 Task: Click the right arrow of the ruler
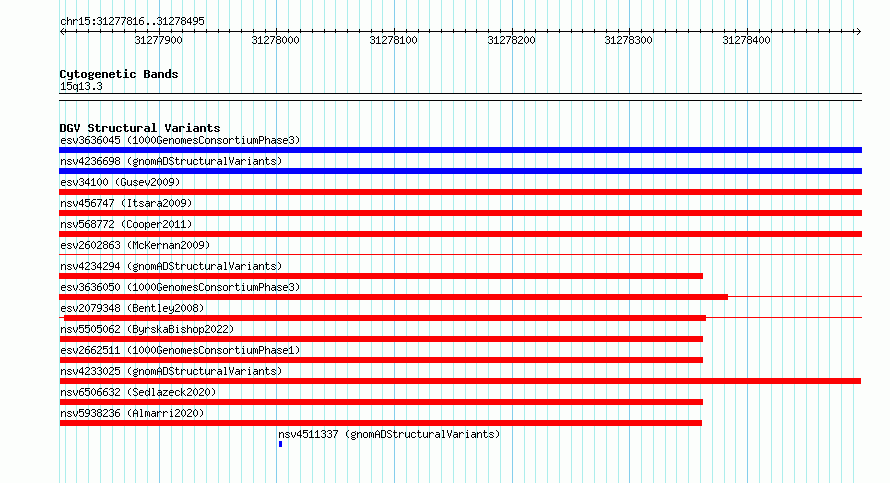[858, 32]
